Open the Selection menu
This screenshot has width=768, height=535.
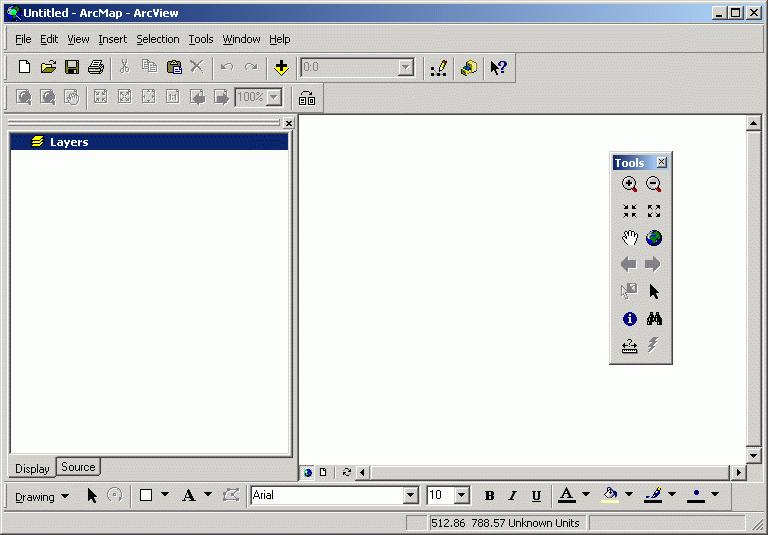pos(157,39)
